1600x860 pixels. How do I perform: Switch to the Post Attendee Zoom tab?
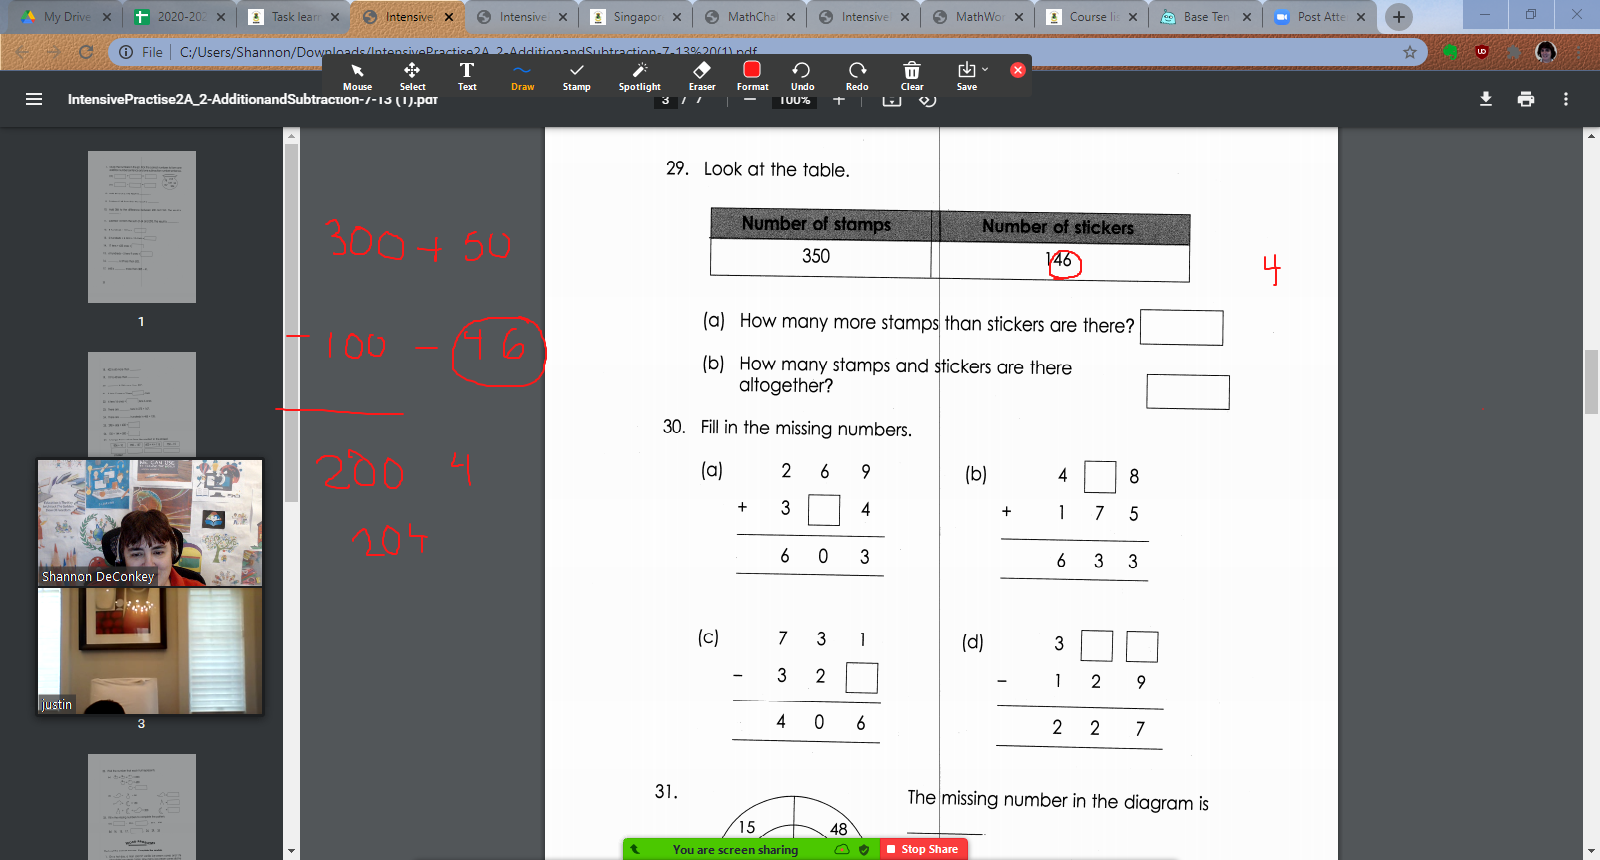pos(1320,17)
